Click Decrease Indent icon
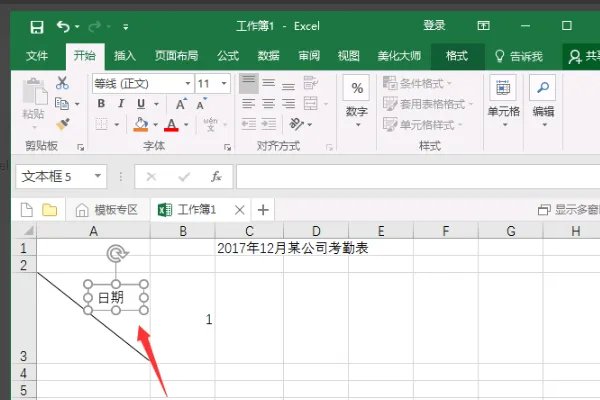Screen dimensions: 600x400 pos(249,124)
